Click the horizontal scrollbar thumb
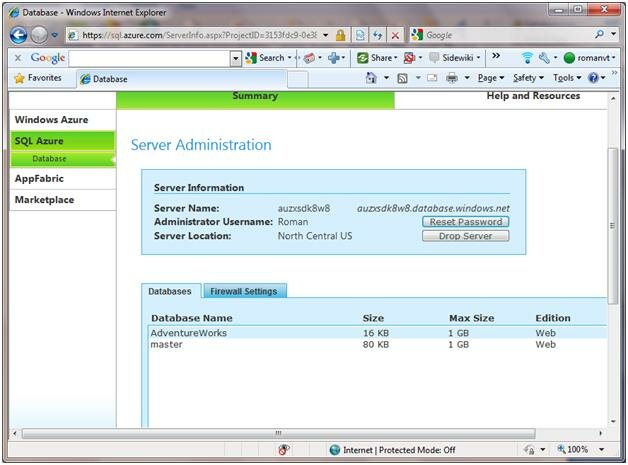 pos(279,433)
